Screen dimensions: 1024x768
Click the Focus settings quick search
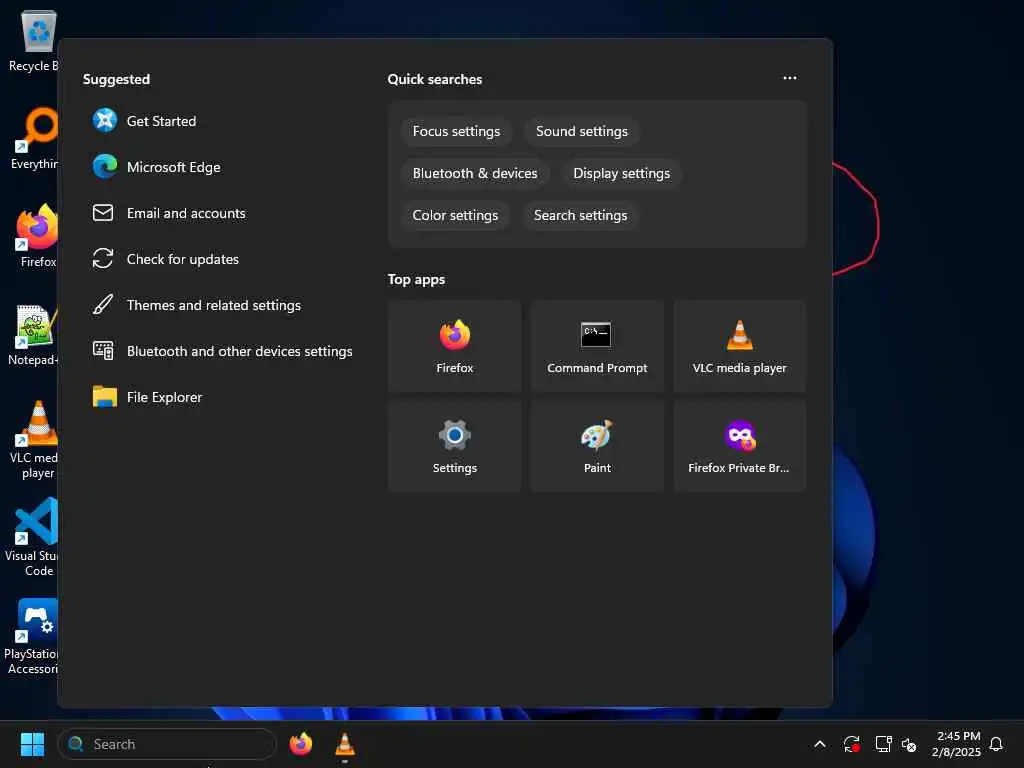pyautogui.click(x=456, y=131)
